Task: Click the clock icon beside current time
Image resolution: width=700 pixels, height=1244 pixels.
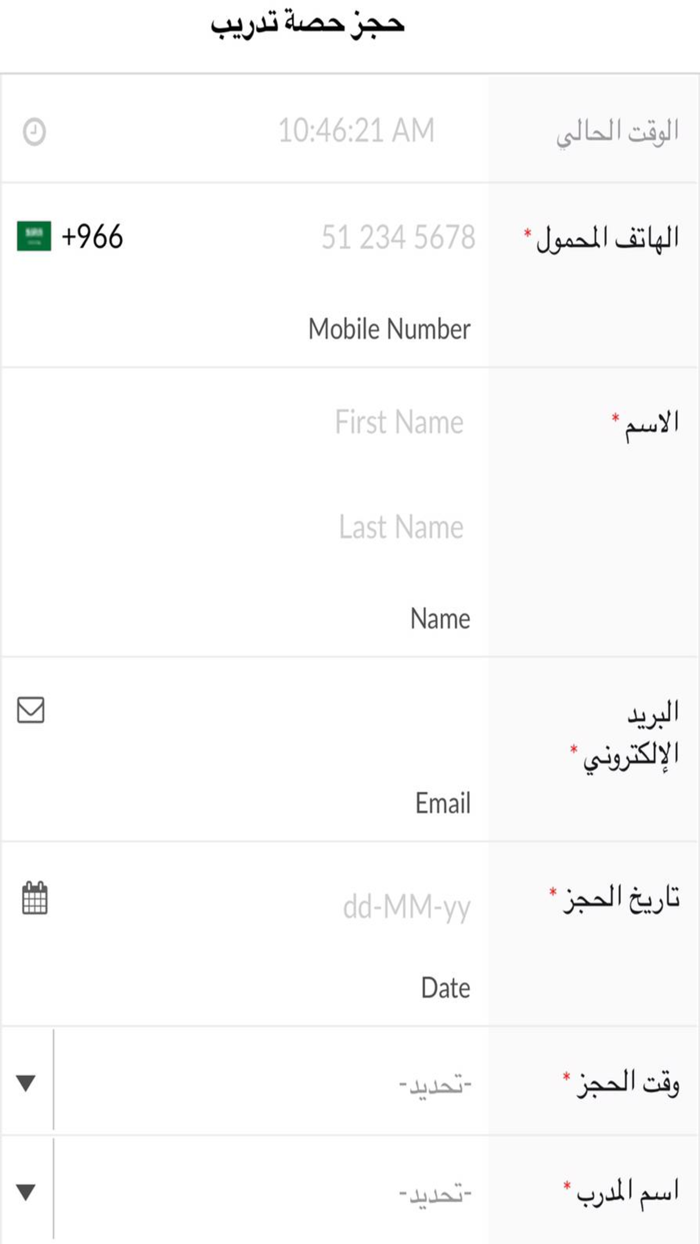Action: pos(34,131)
